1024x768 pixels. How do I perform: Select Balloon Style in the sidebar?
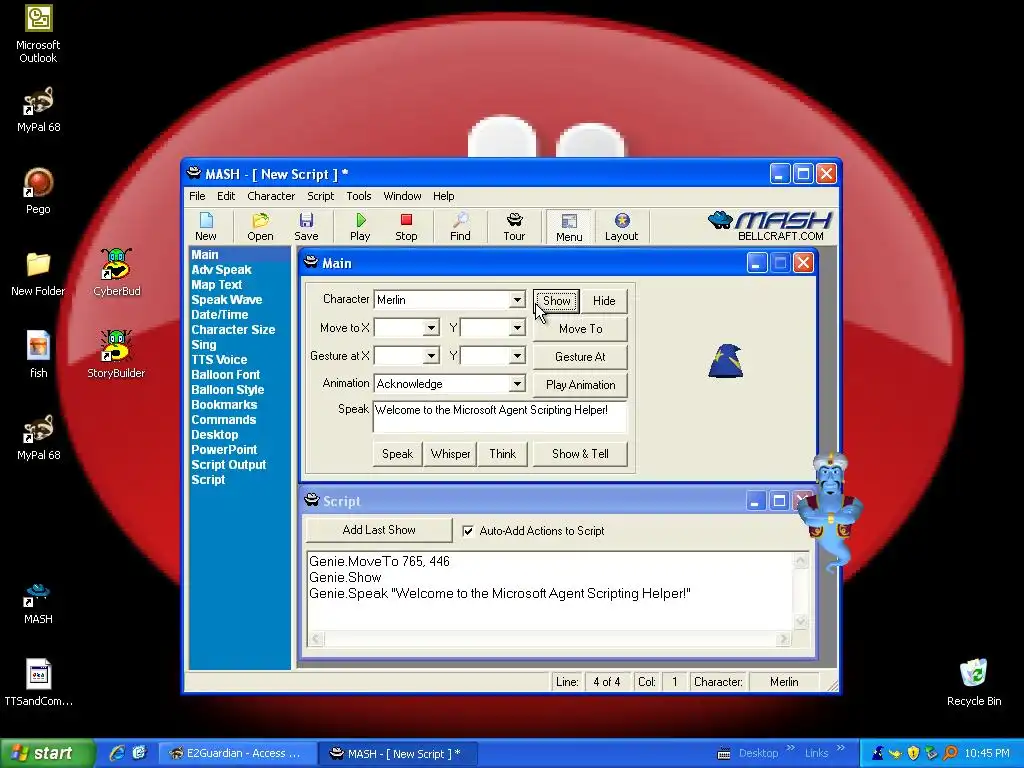point(228,390)
